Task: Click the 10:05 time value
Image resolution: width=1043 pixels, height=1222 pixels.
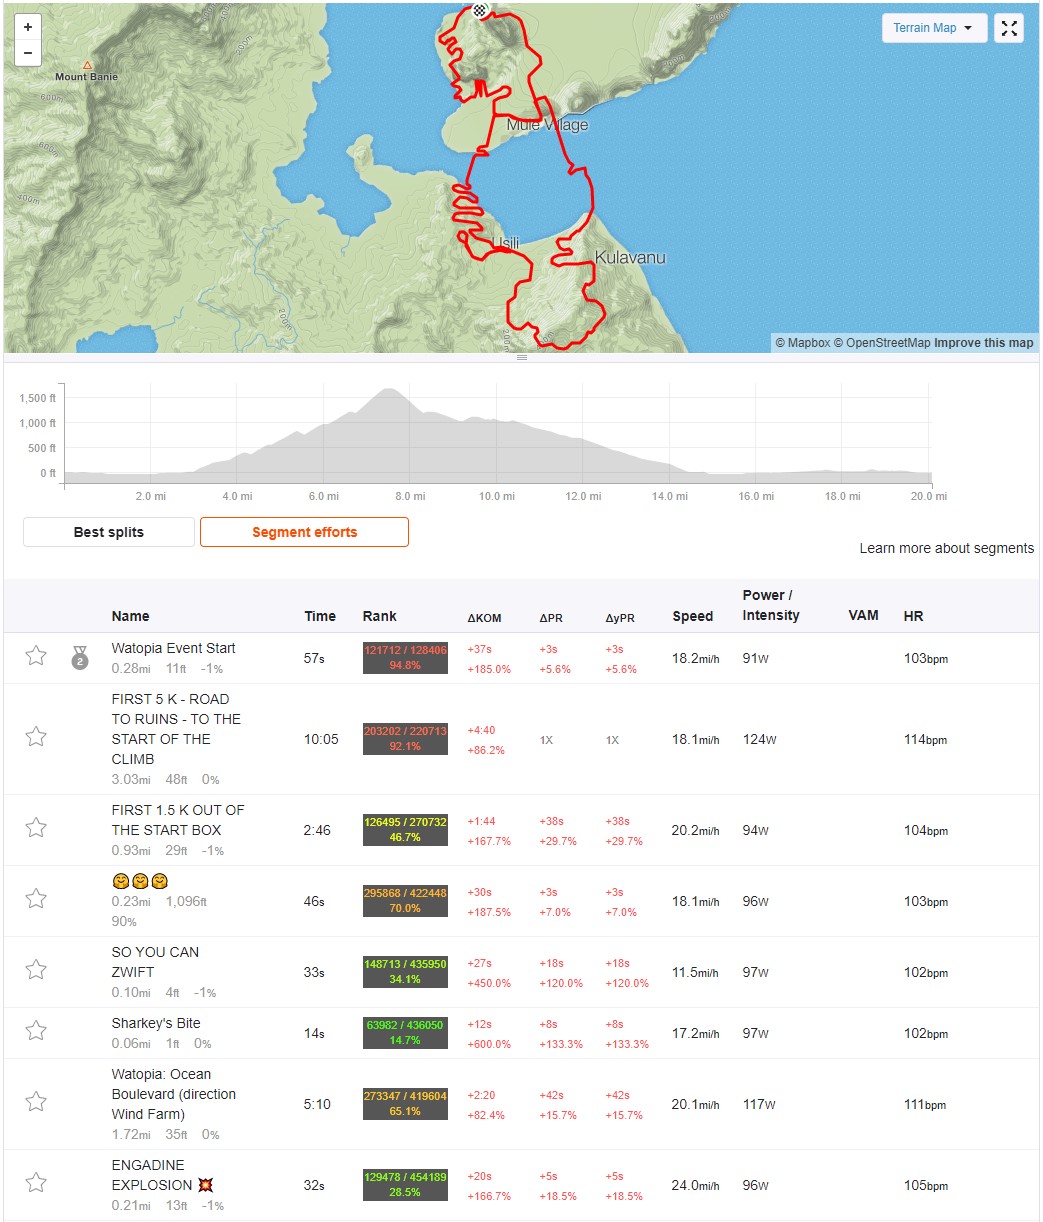Action: click(321, 739)
